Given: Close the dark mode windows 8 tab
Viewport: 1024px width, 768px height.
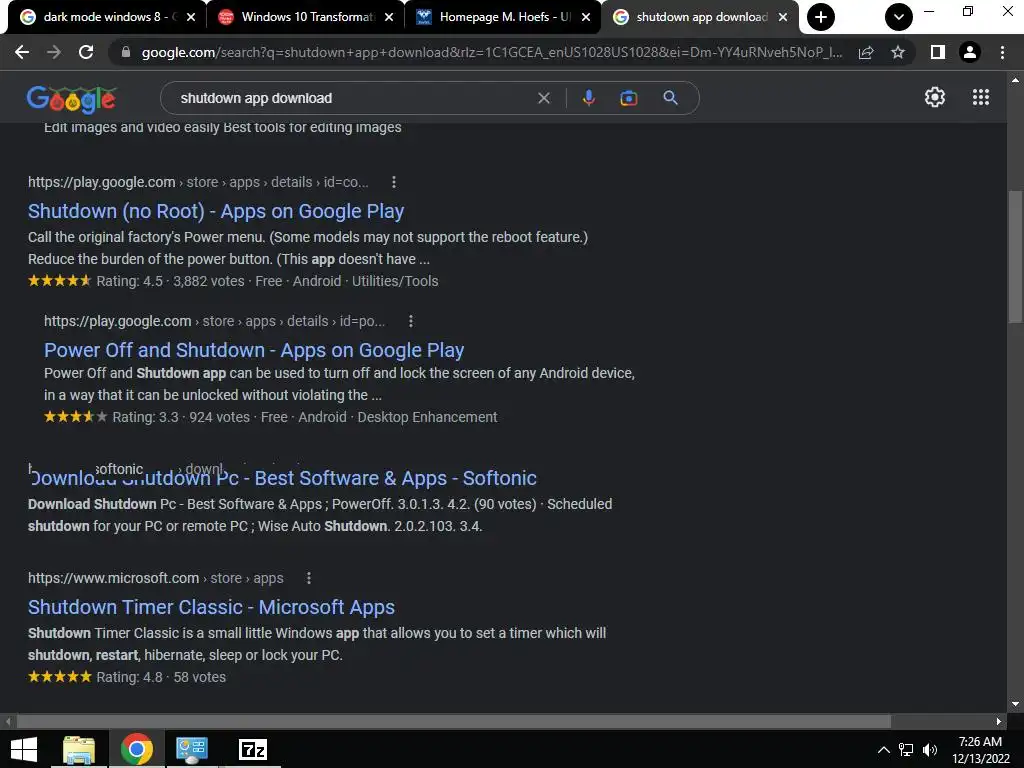Looking at the screenshot, I should coord(191,17).
